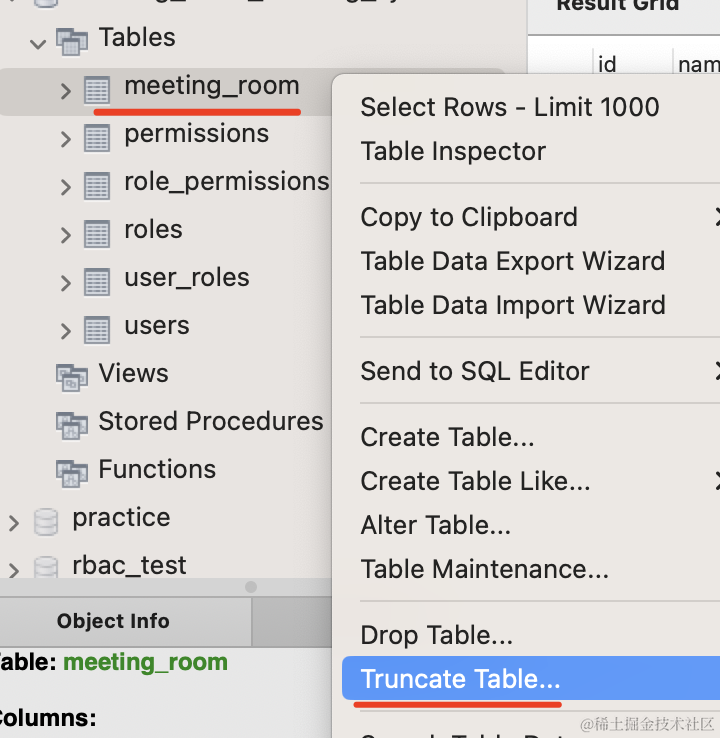The height and width of the screenshot is (738, 720).
Task: Click the Views folder icon
Action: point(71,377)
